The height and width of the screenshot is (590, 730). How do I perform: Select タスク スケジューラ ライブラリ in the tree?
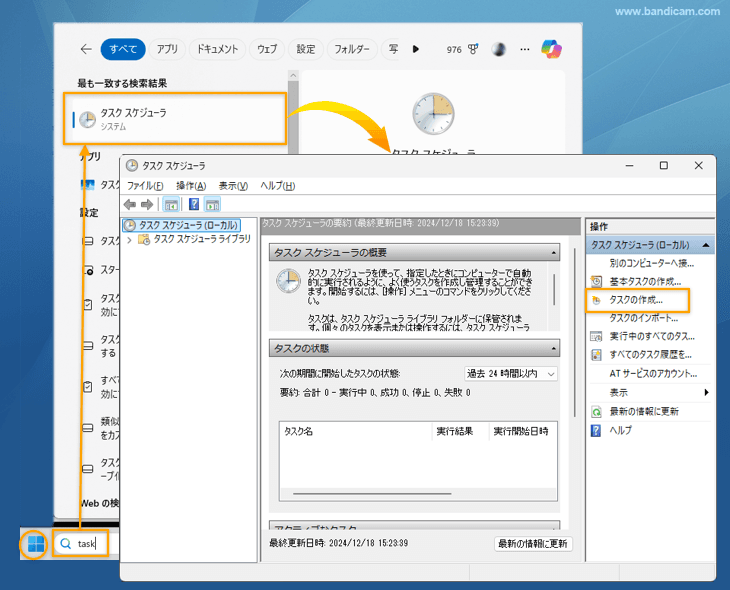pyautogui.click(x=202, y=239)
